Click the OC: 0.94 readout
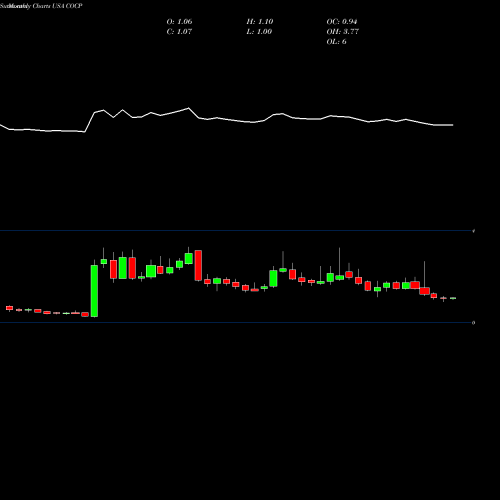Screen dimensions: 500x500 342,22
